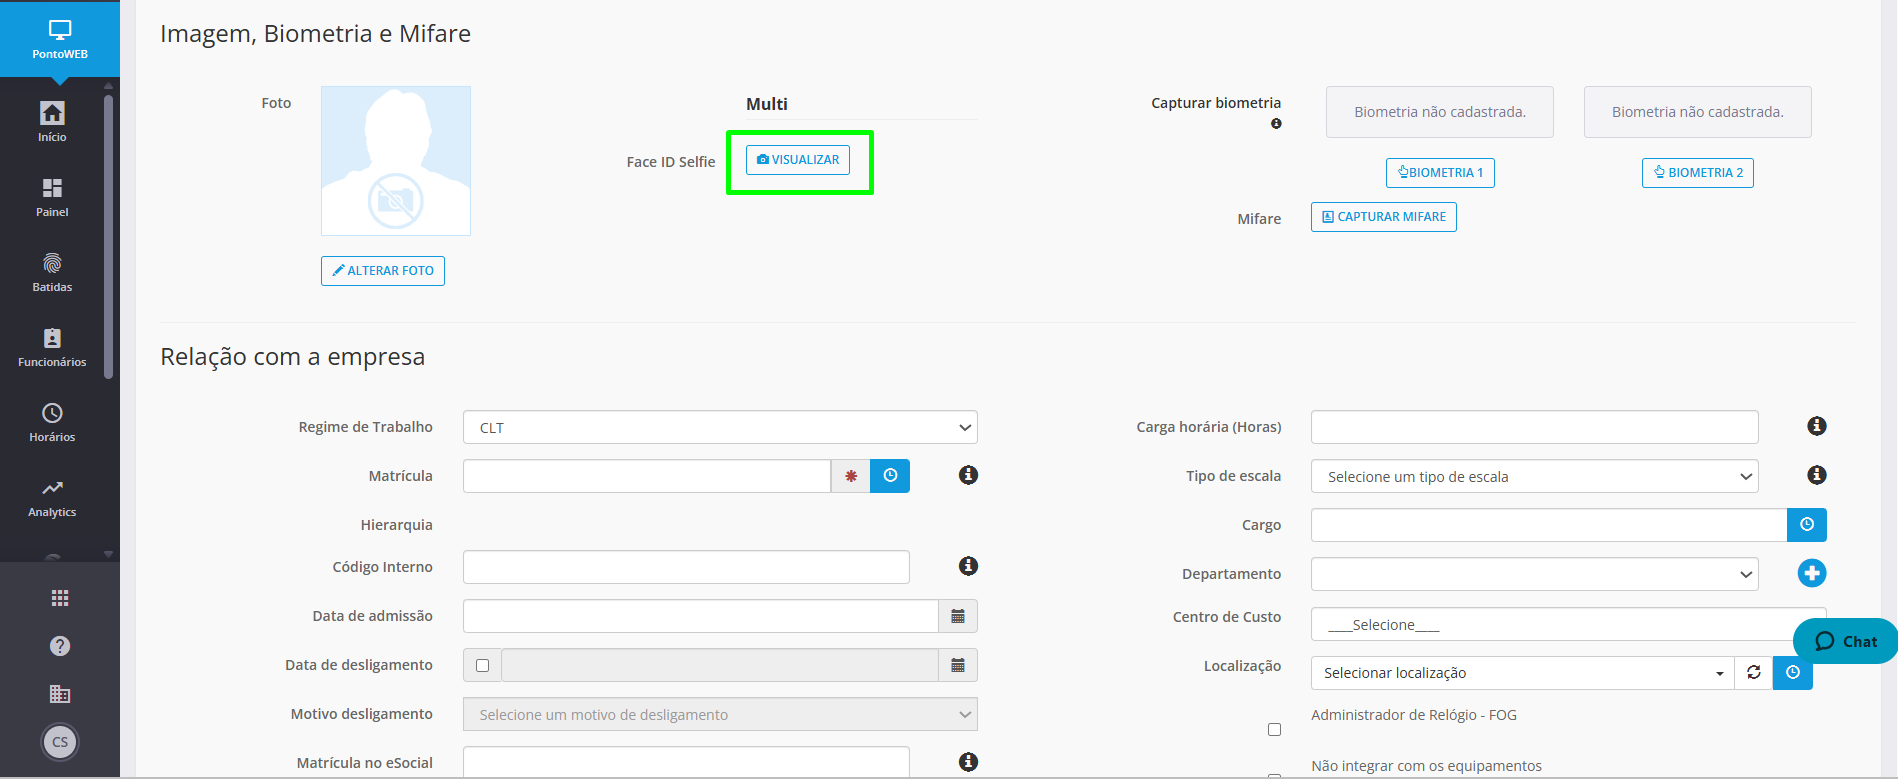Click the BIOMETRIA 1 button
This screenshot has height=779, width=1898.
tap(1441, 173)
